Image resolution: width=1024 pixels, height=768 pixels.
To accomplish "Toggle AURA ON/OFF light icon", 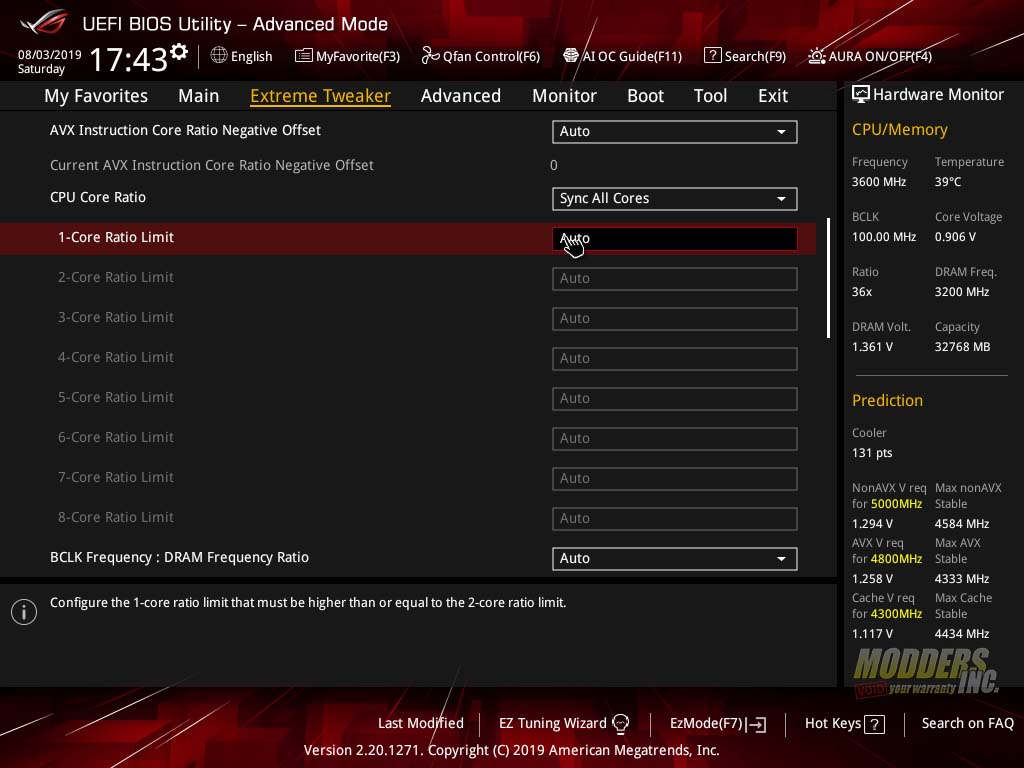I will click(817, 56).
